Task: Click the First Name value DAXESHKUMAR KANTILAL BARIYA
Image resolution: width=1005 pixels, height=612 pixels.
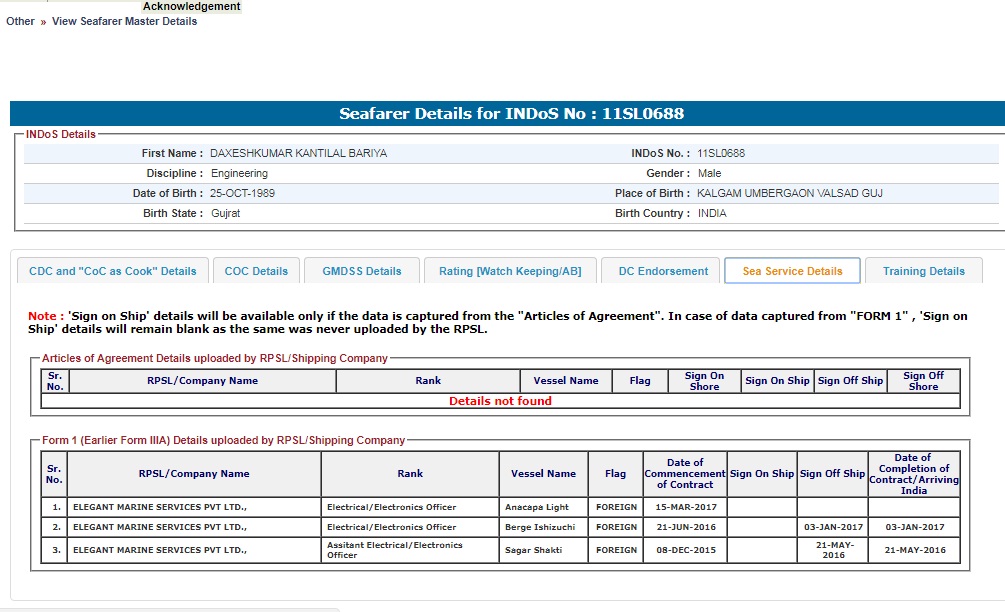Action: pyautogui.click(x=298, y=154)
